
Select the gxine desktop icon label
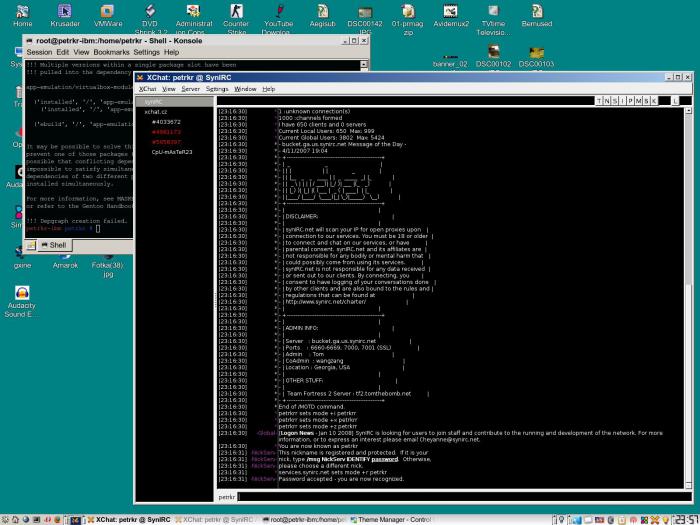(x=22, y=265)
